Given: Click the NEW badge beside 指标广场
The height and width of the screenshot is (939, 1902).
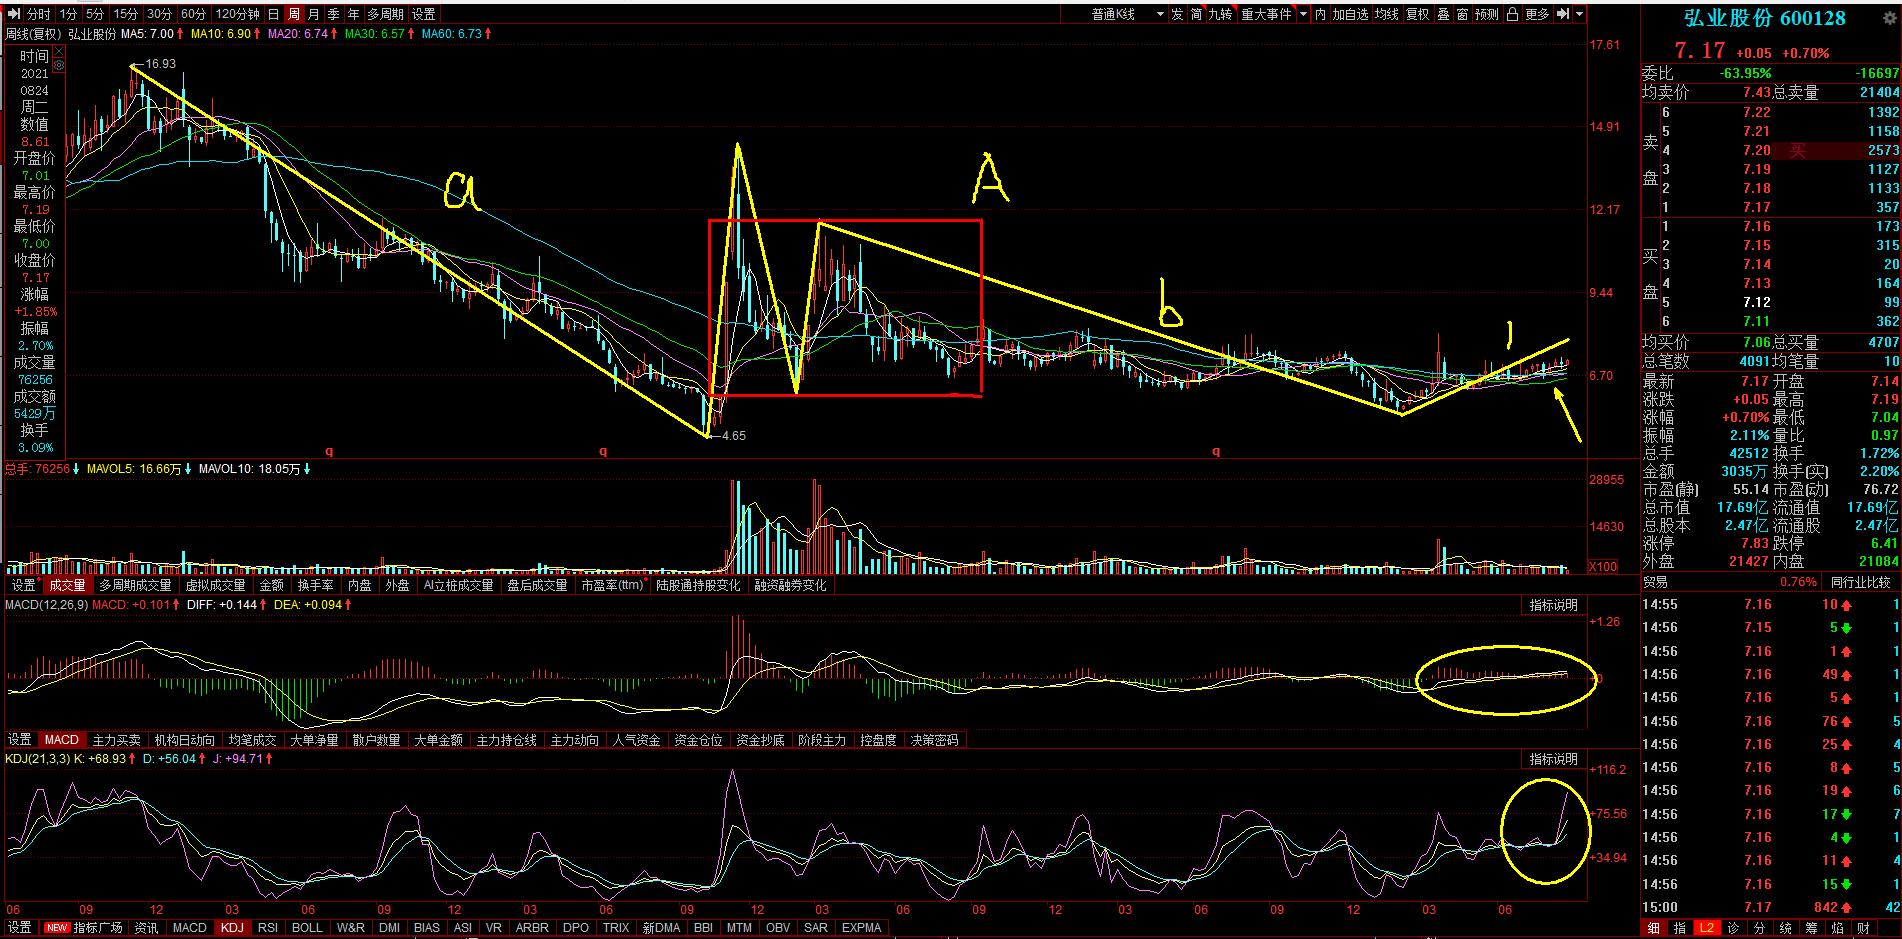Looking at the screenshot, I should 57,928.
